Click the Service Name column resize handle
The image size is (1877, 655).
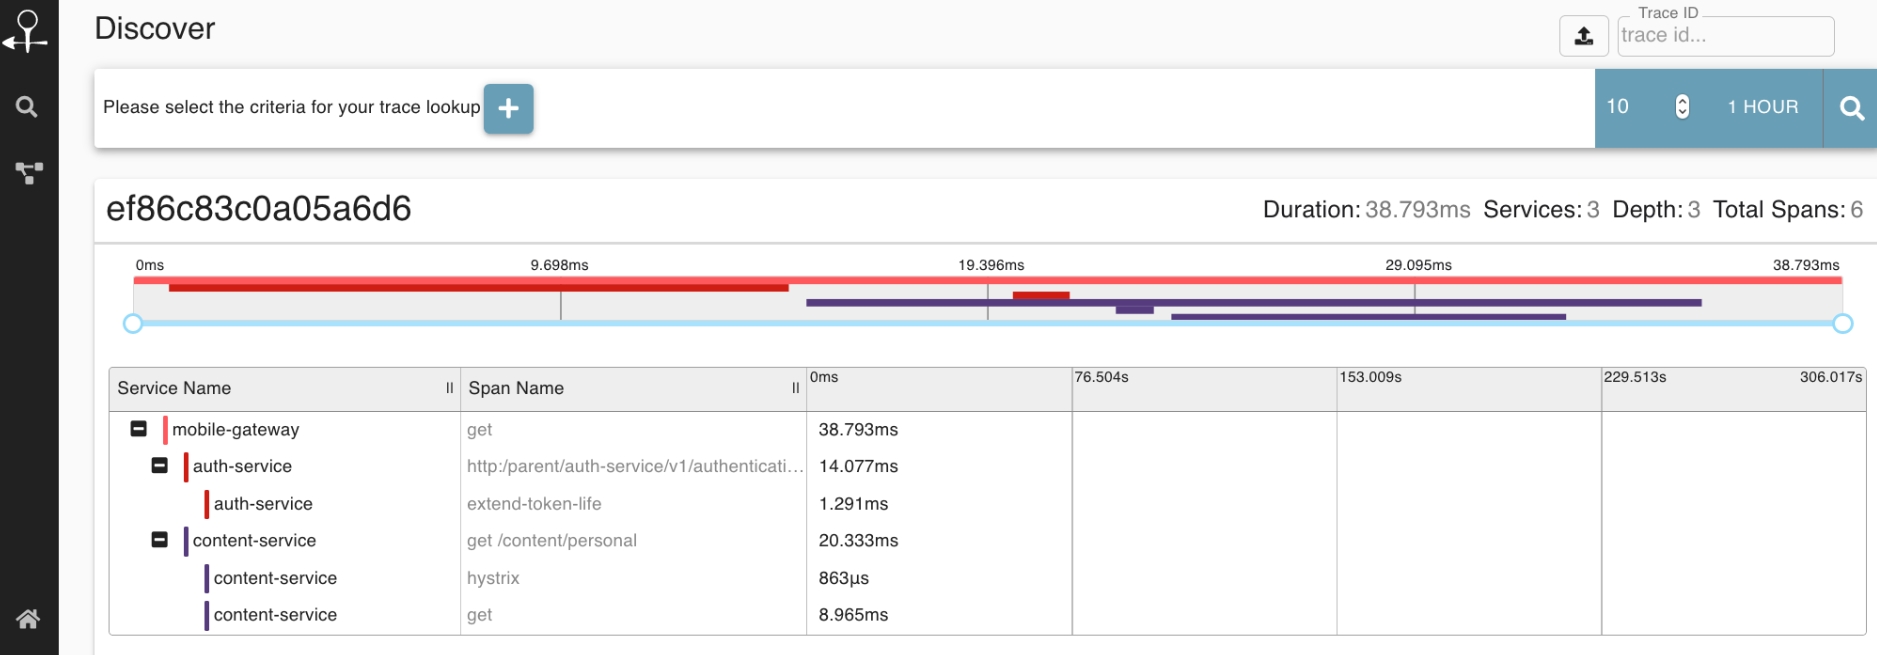coord(450,388)
